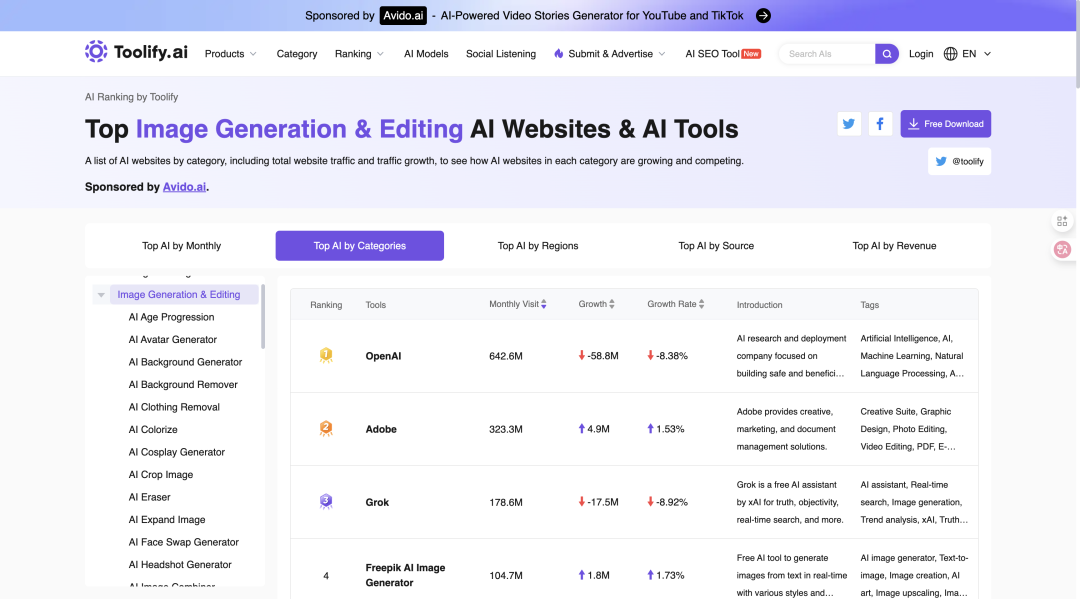Sort by Monthly Visit arrows
Viewport: 1080px width, 599px height.
tap(544, 304)
